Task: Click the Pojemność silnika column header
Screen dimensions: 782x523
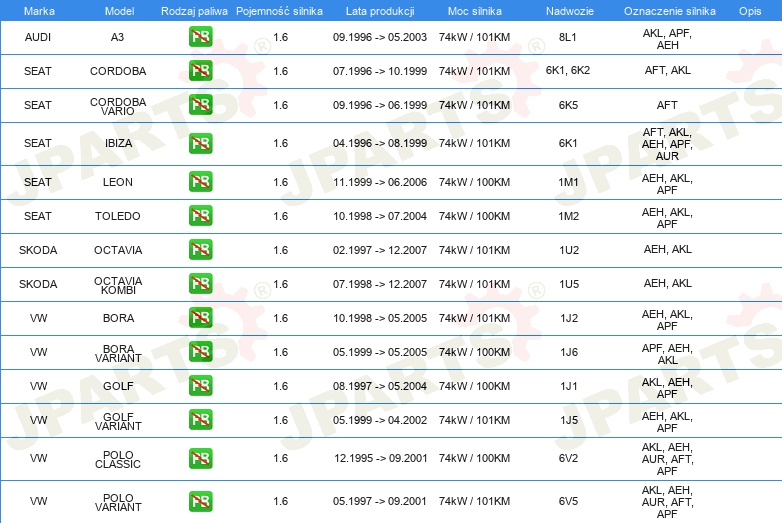Action: [x=279, y=11]
